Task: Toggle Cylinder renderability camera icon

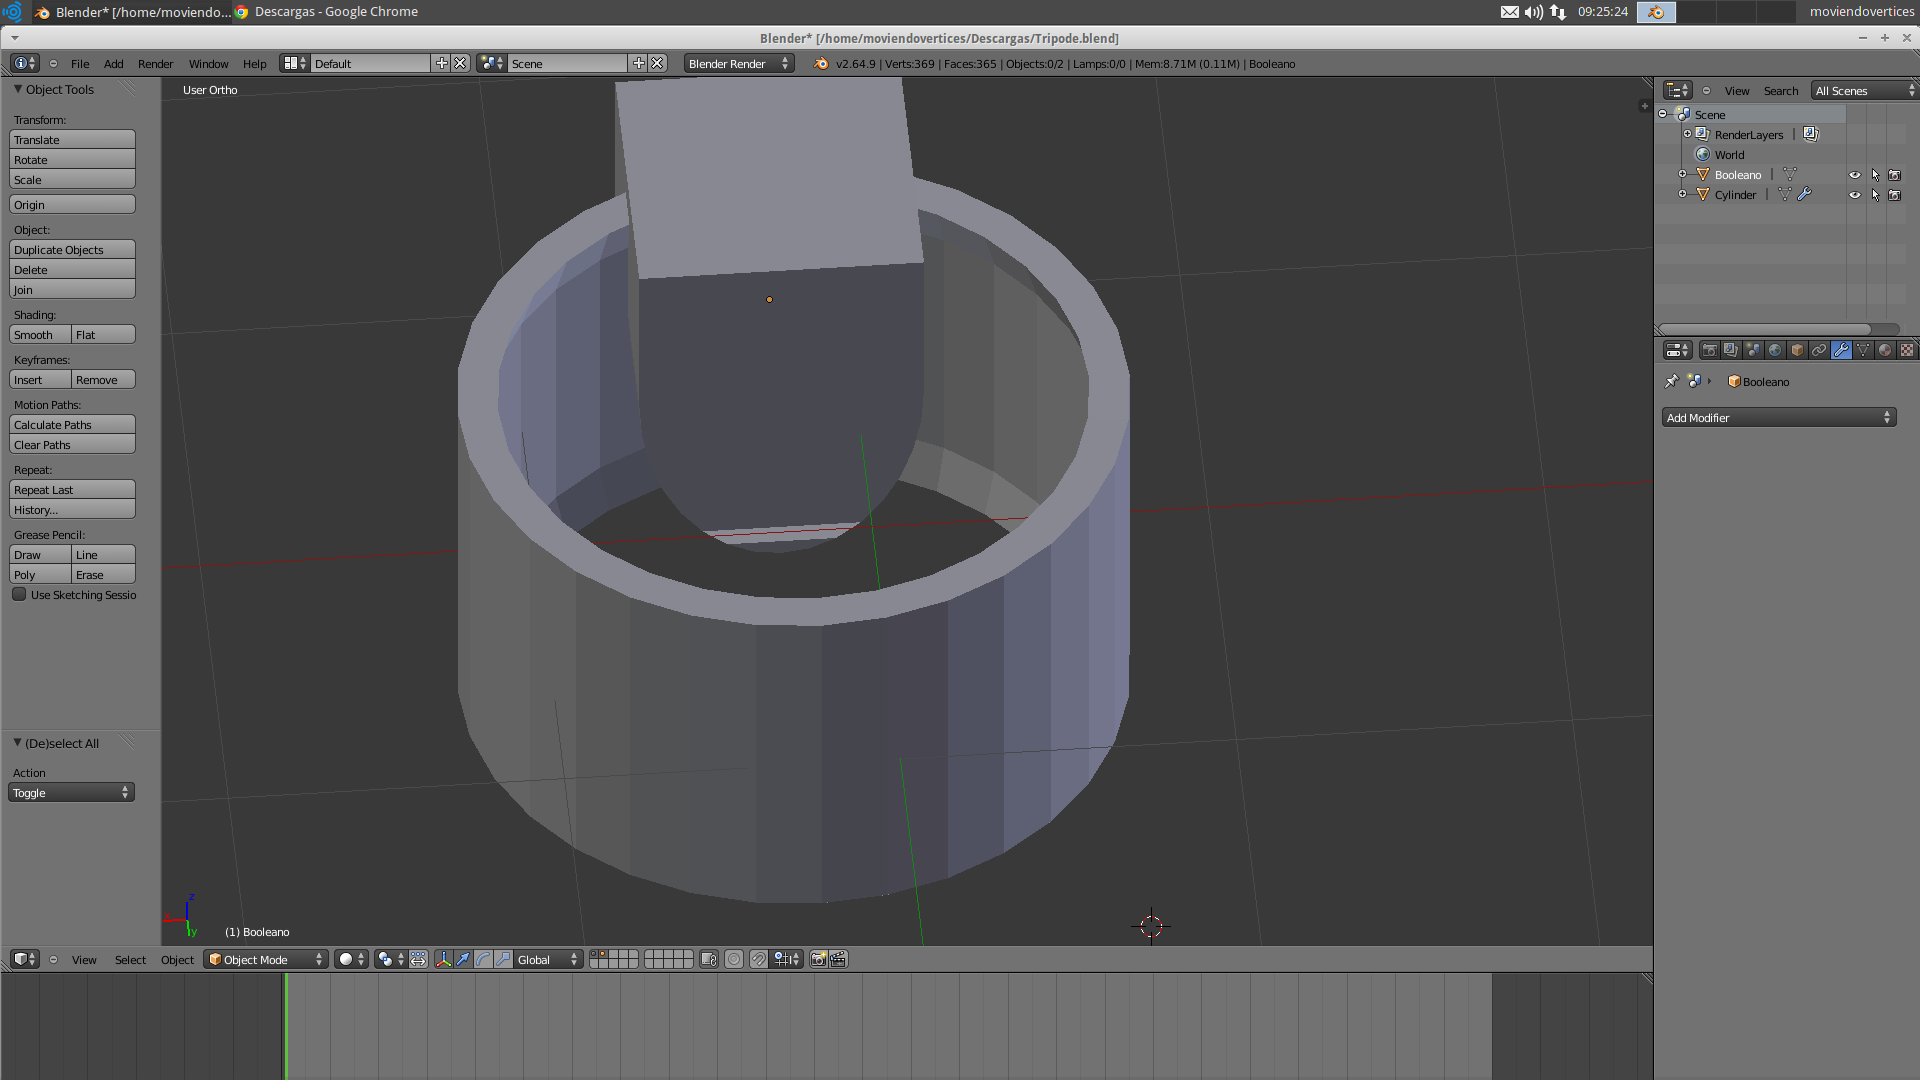Action: tap(1894, 195)
